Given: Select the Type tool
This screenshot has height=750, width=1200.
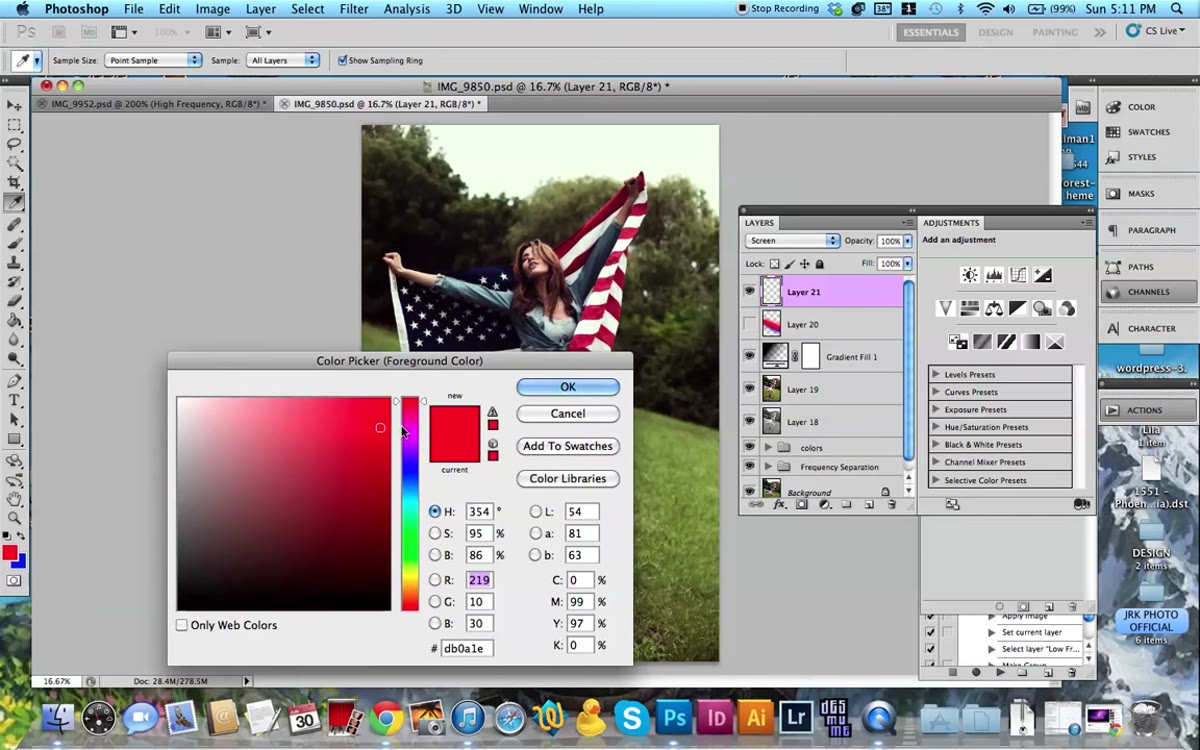Looking at the screenshot, I should 14,400.
